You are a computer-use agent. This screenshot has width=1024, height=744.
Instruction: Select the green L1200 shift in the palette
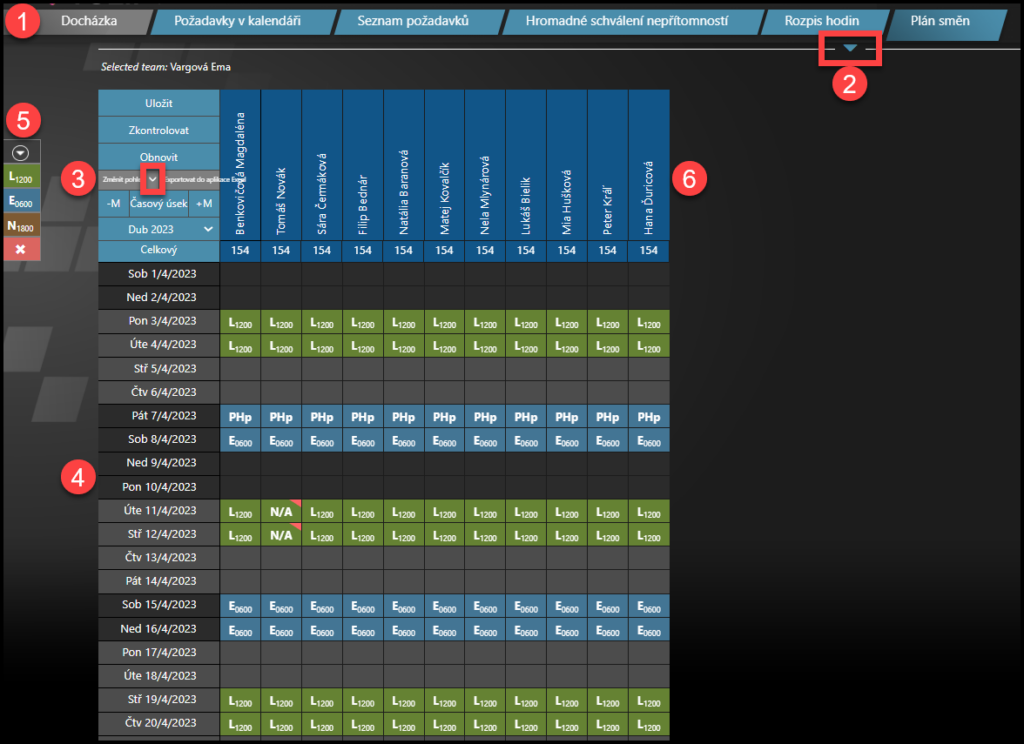pyautogui.click(x=22, y=177)
